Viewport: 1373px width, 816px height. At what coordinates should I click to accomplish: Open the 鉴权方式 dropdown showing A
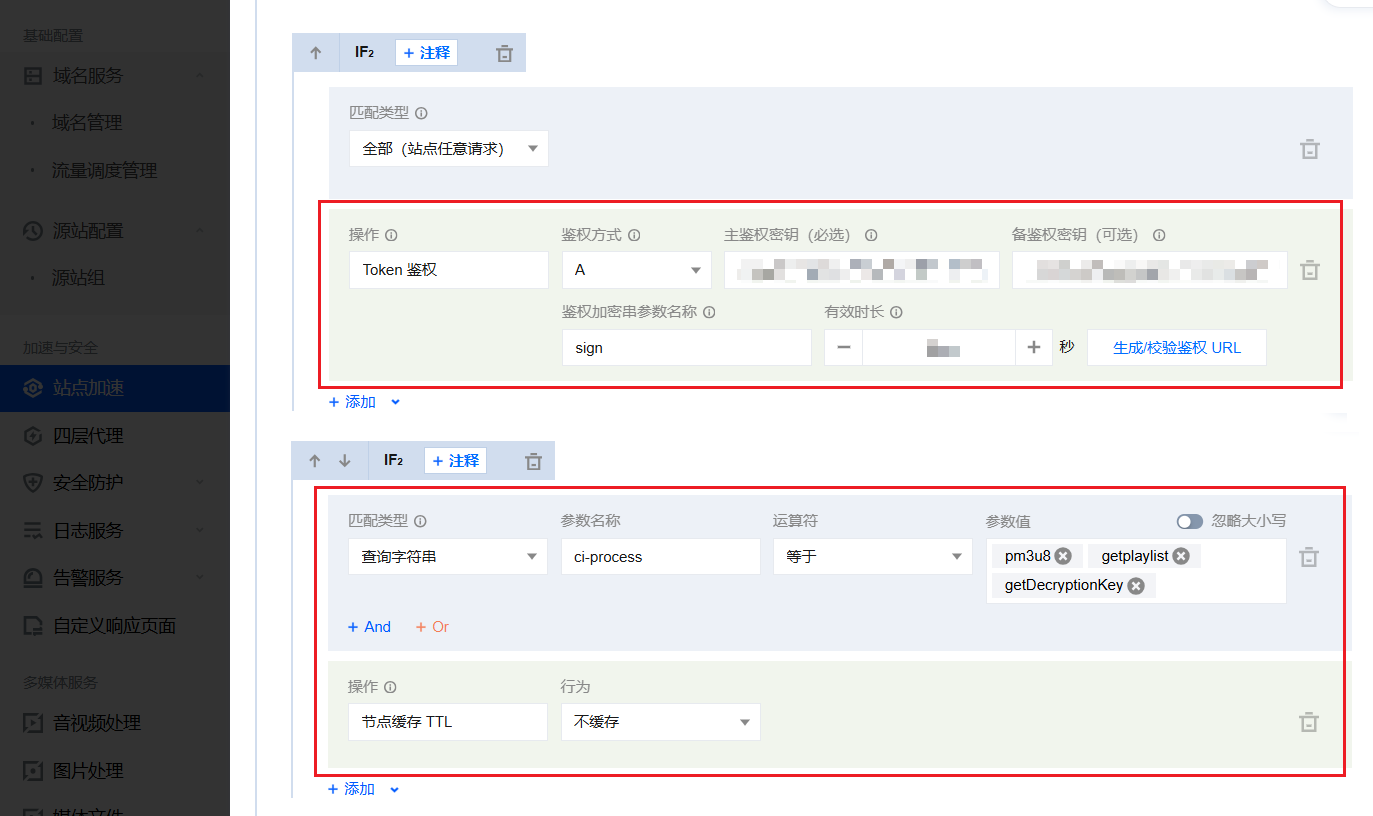[636, 270]
